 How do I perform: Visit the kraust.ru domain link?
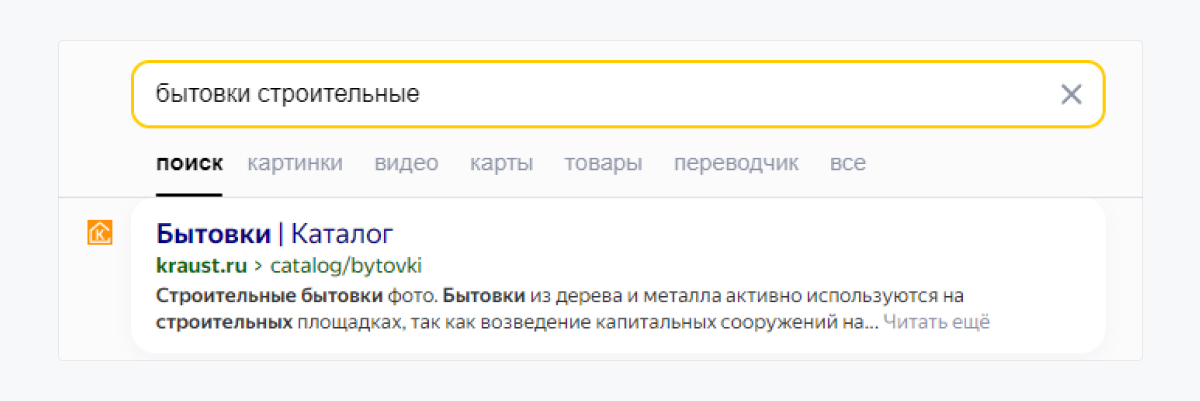200,266
